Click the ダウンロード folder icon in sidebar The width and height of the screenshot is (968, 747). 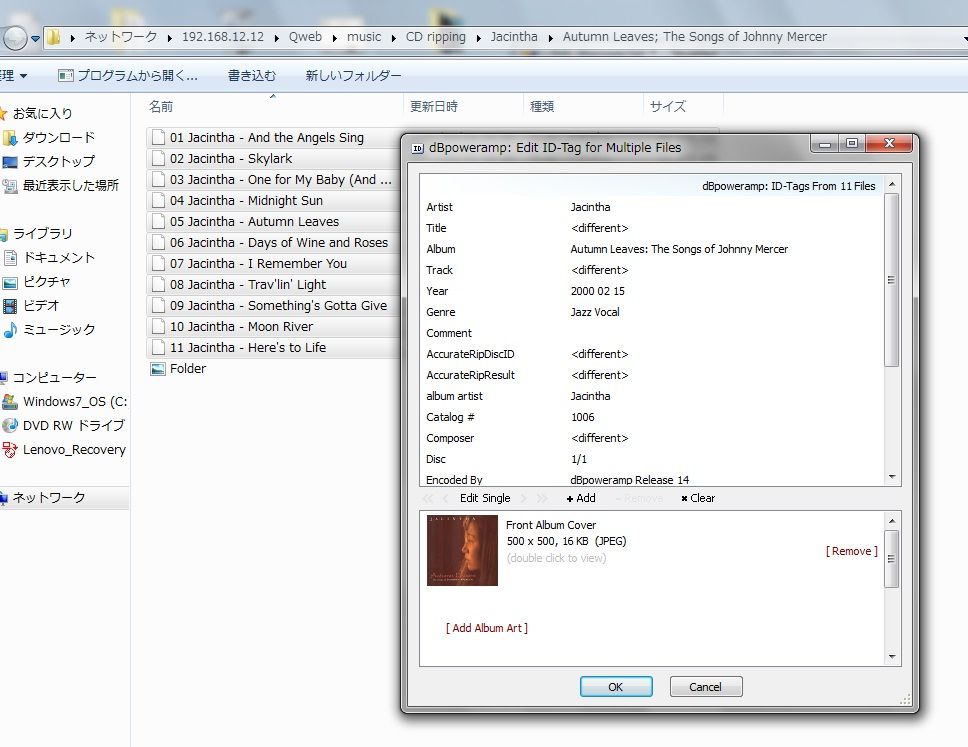10,138
